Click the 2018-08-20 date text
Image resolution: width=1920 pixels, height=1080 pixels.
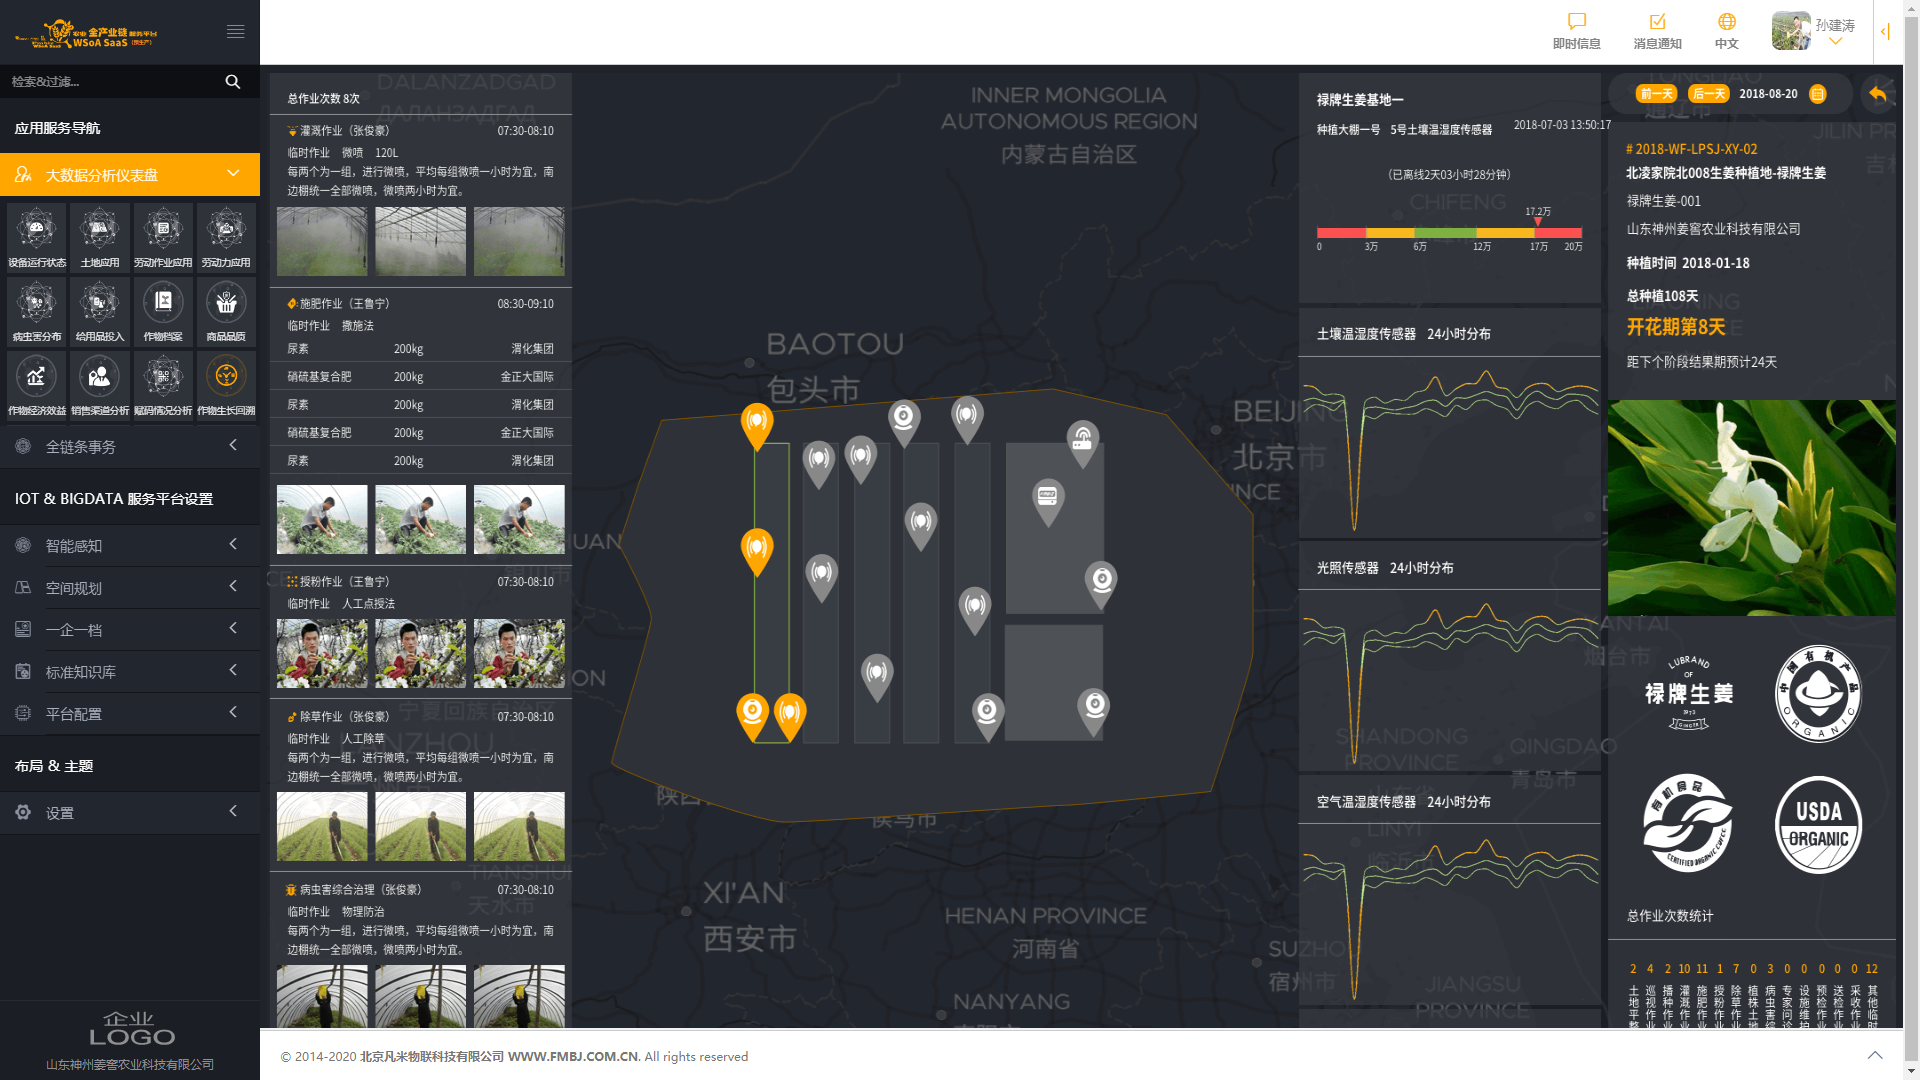point(1768,94)
